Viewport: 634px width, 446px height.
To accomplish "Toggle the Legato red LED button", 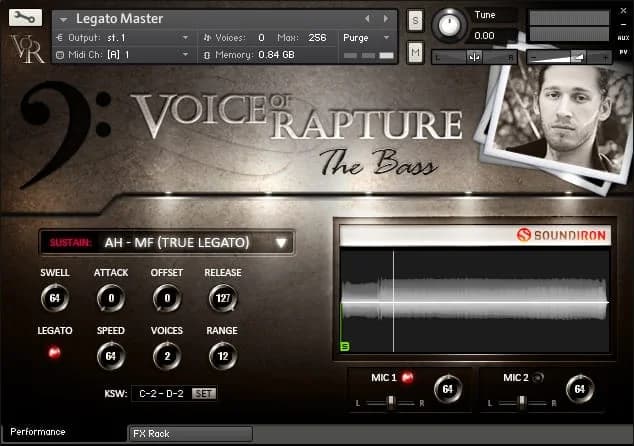I will pyautogui.click(x=55, y=352).
